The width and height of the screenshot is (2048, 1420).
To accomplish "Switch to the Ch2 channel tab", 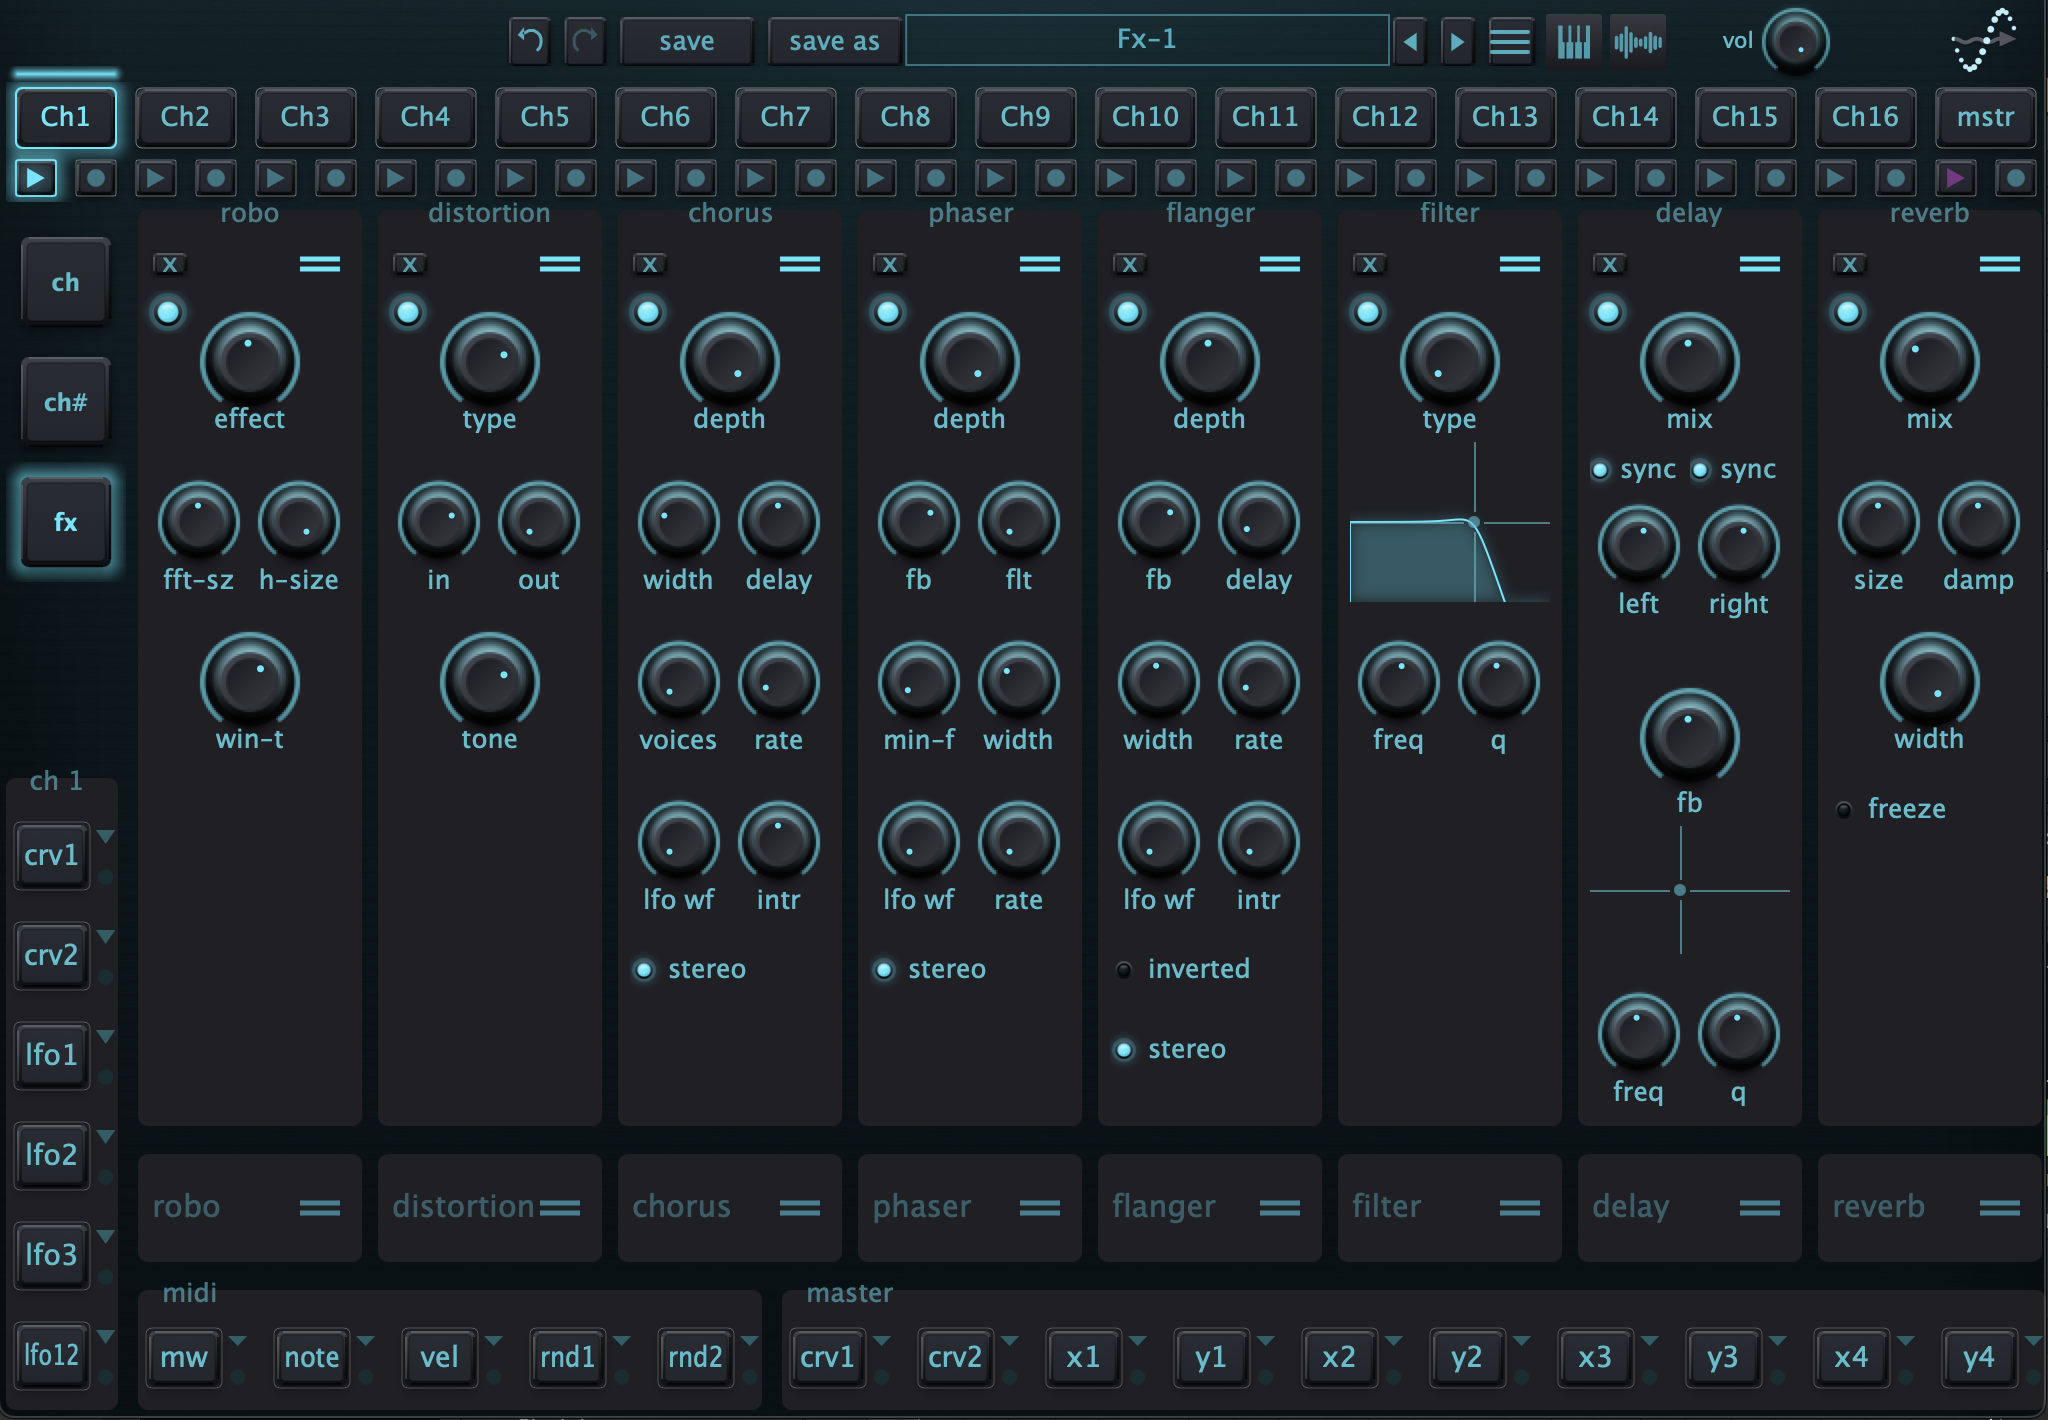I will click(185, 117).
